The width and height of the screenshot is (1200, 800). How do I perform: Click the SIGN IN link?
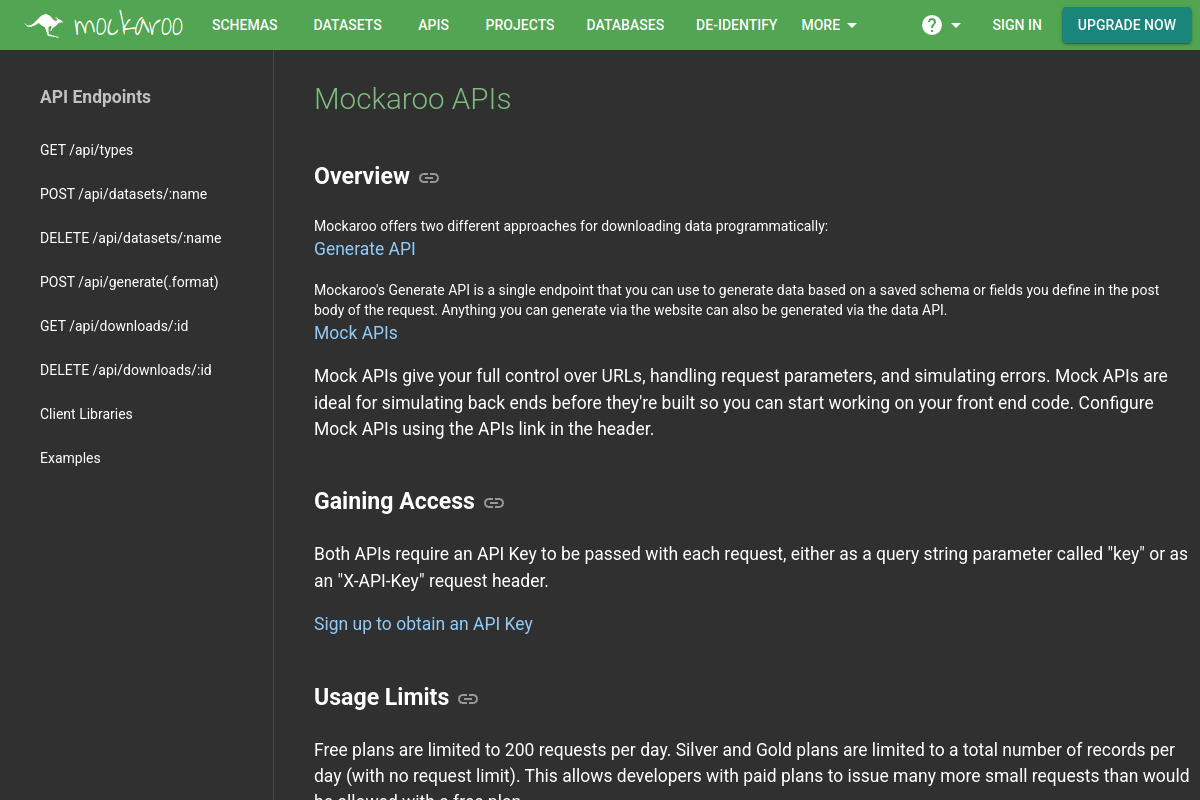pyautogui.click(x=1017, y=25)
